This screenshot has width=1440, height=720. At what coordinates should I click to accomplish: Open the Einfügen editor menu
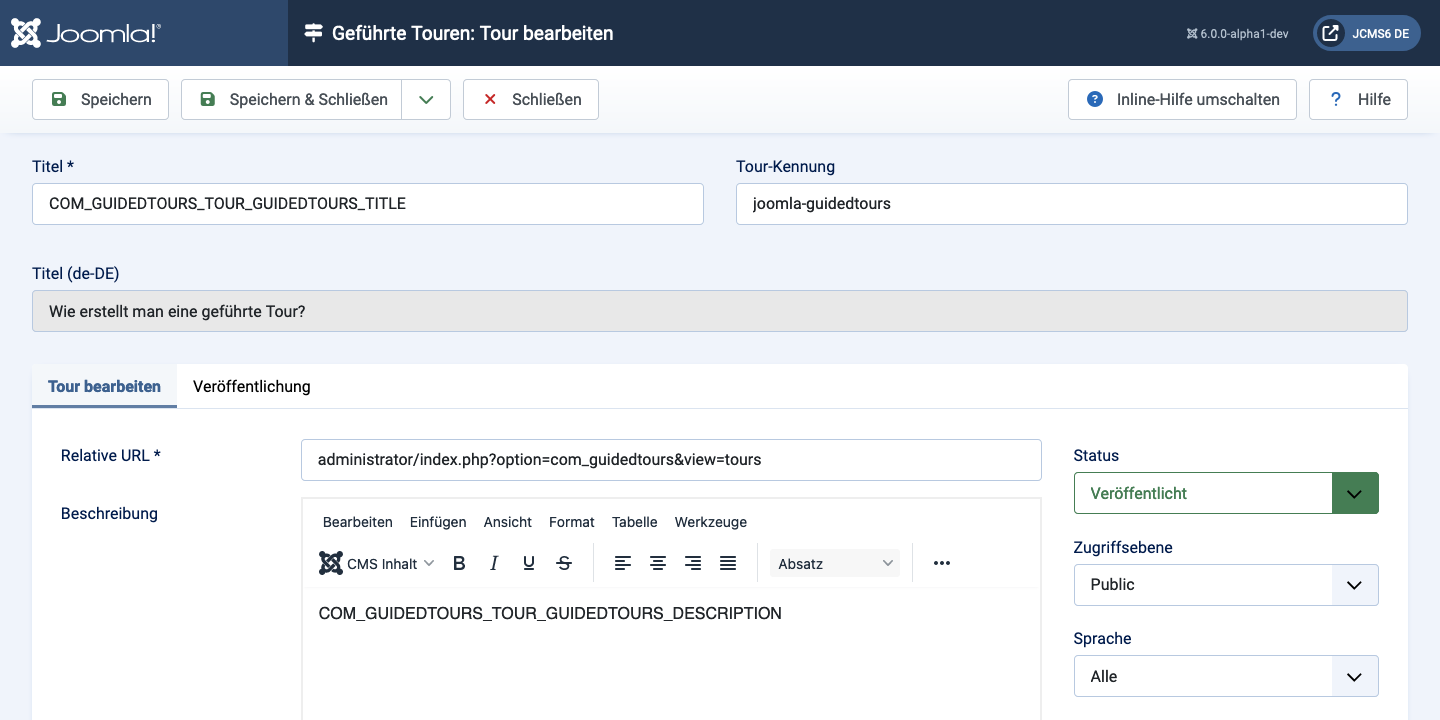(438, 522)
